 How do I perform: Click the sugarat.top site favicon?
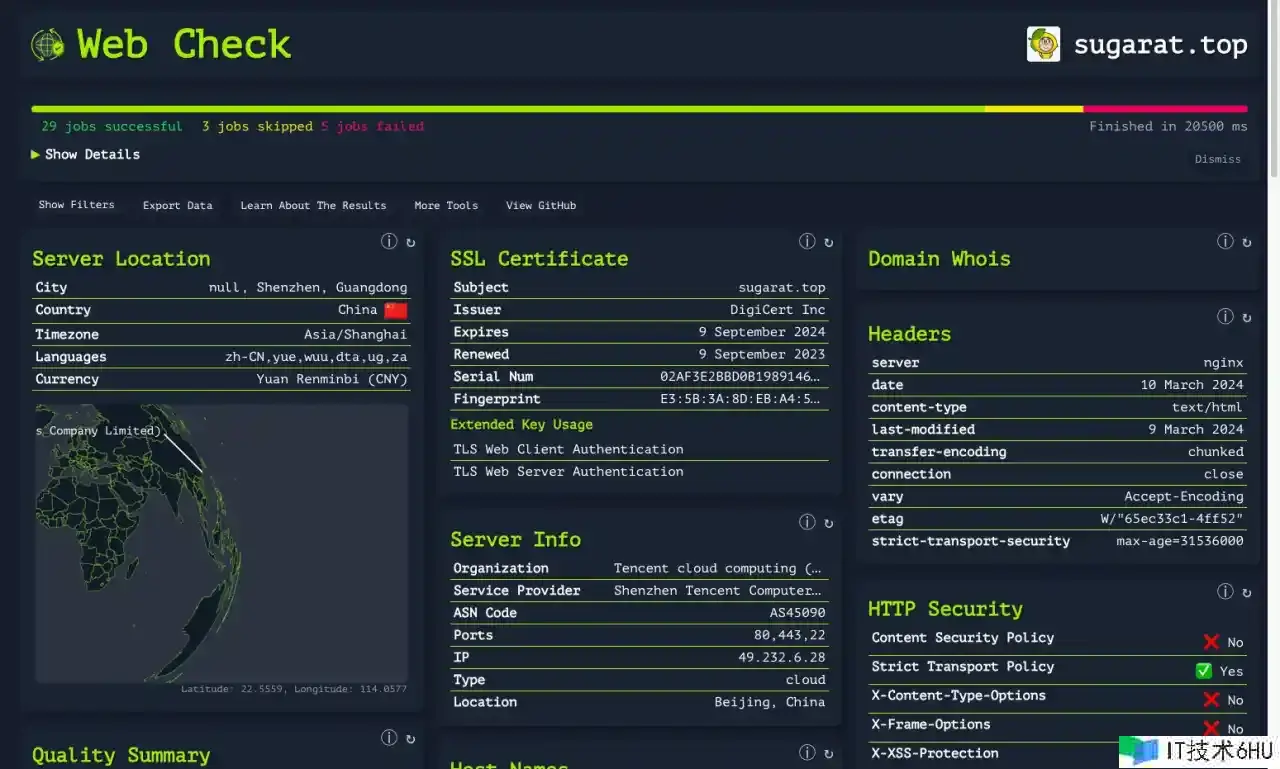[x=1043, y=44]
